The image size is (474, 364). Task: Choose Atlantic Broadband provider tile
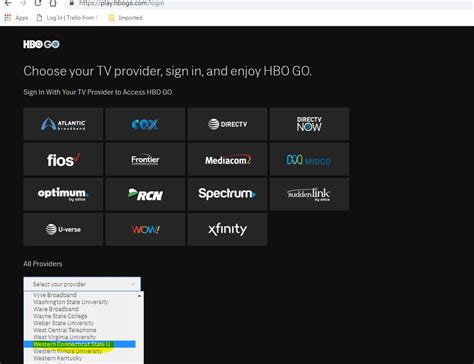(63, 124)
